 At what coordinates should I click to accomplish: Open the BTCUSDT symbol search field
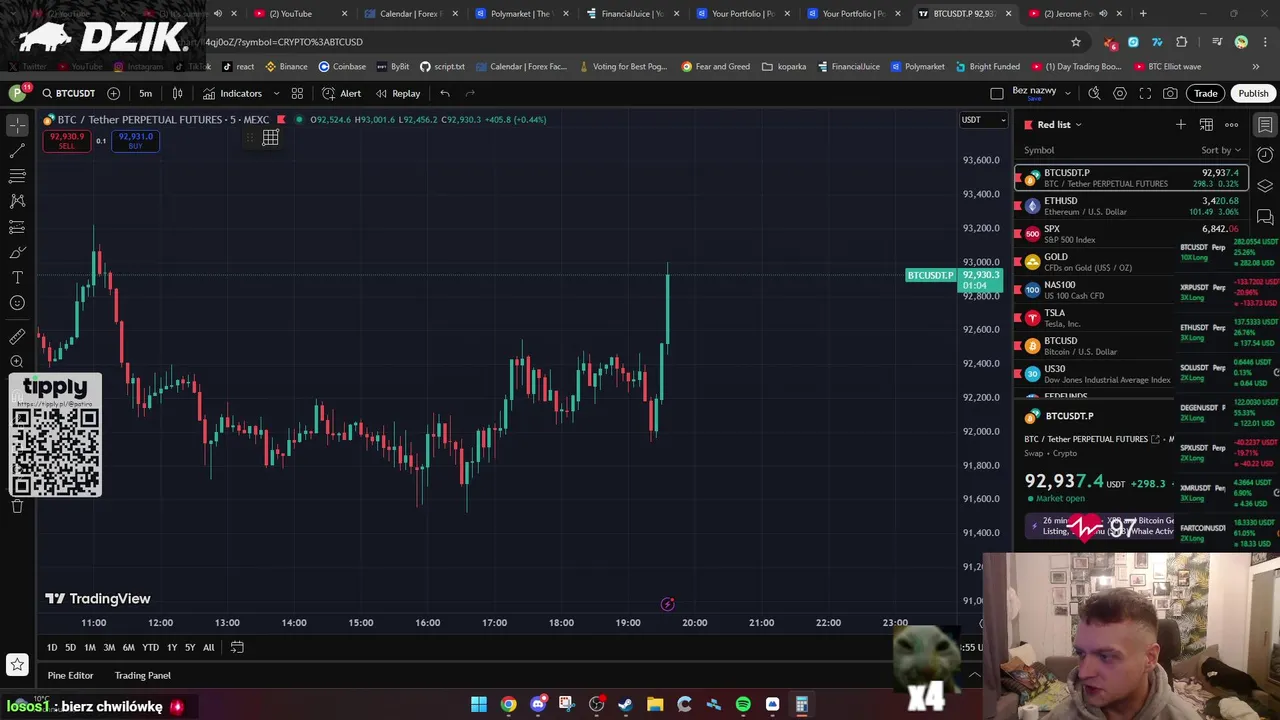coord(68,93)
